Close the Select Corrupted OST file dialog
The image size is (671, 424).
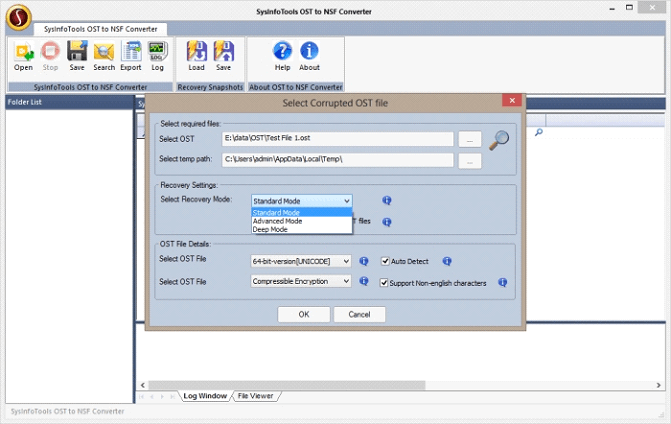pyautogui.click(x=512, y=101)
